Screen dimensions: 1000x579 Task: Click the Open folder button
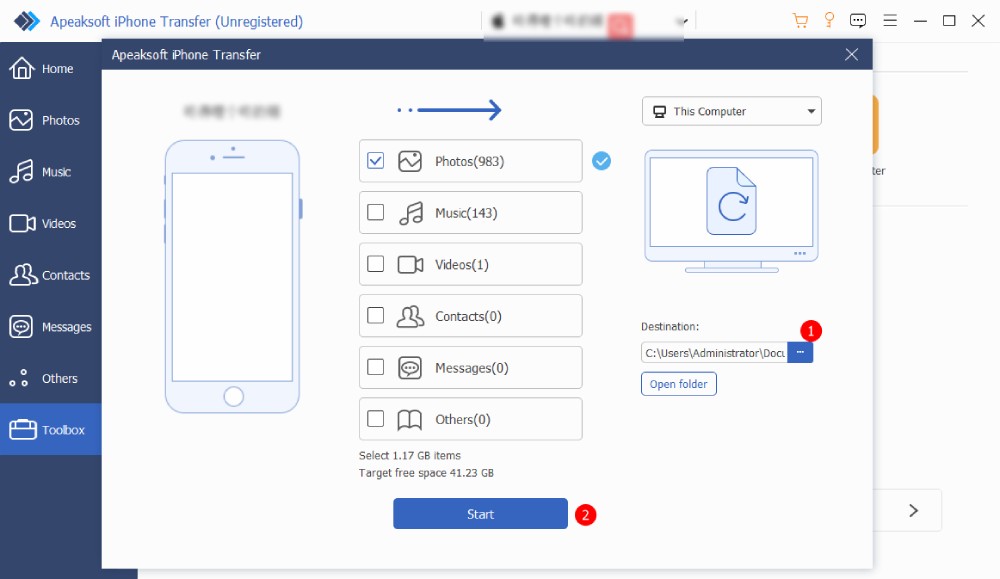click(679, 384)
